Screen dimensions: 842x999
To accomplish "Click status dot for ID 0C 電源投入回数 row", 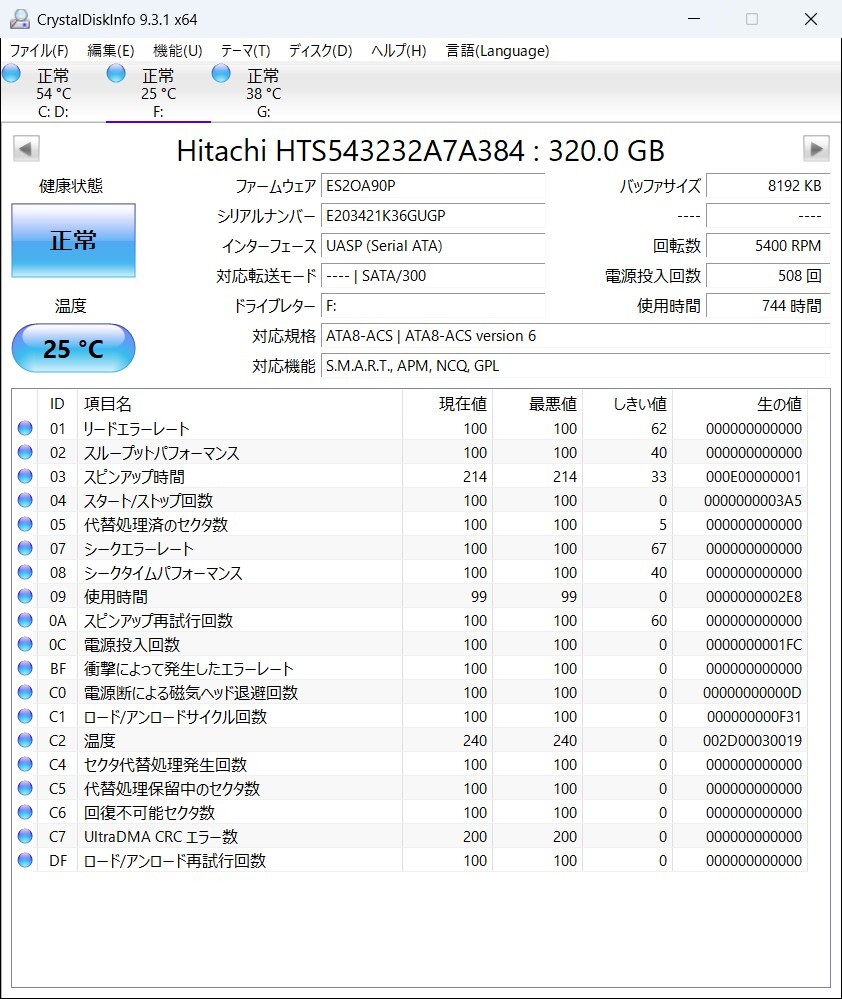I will click(25, 644).
